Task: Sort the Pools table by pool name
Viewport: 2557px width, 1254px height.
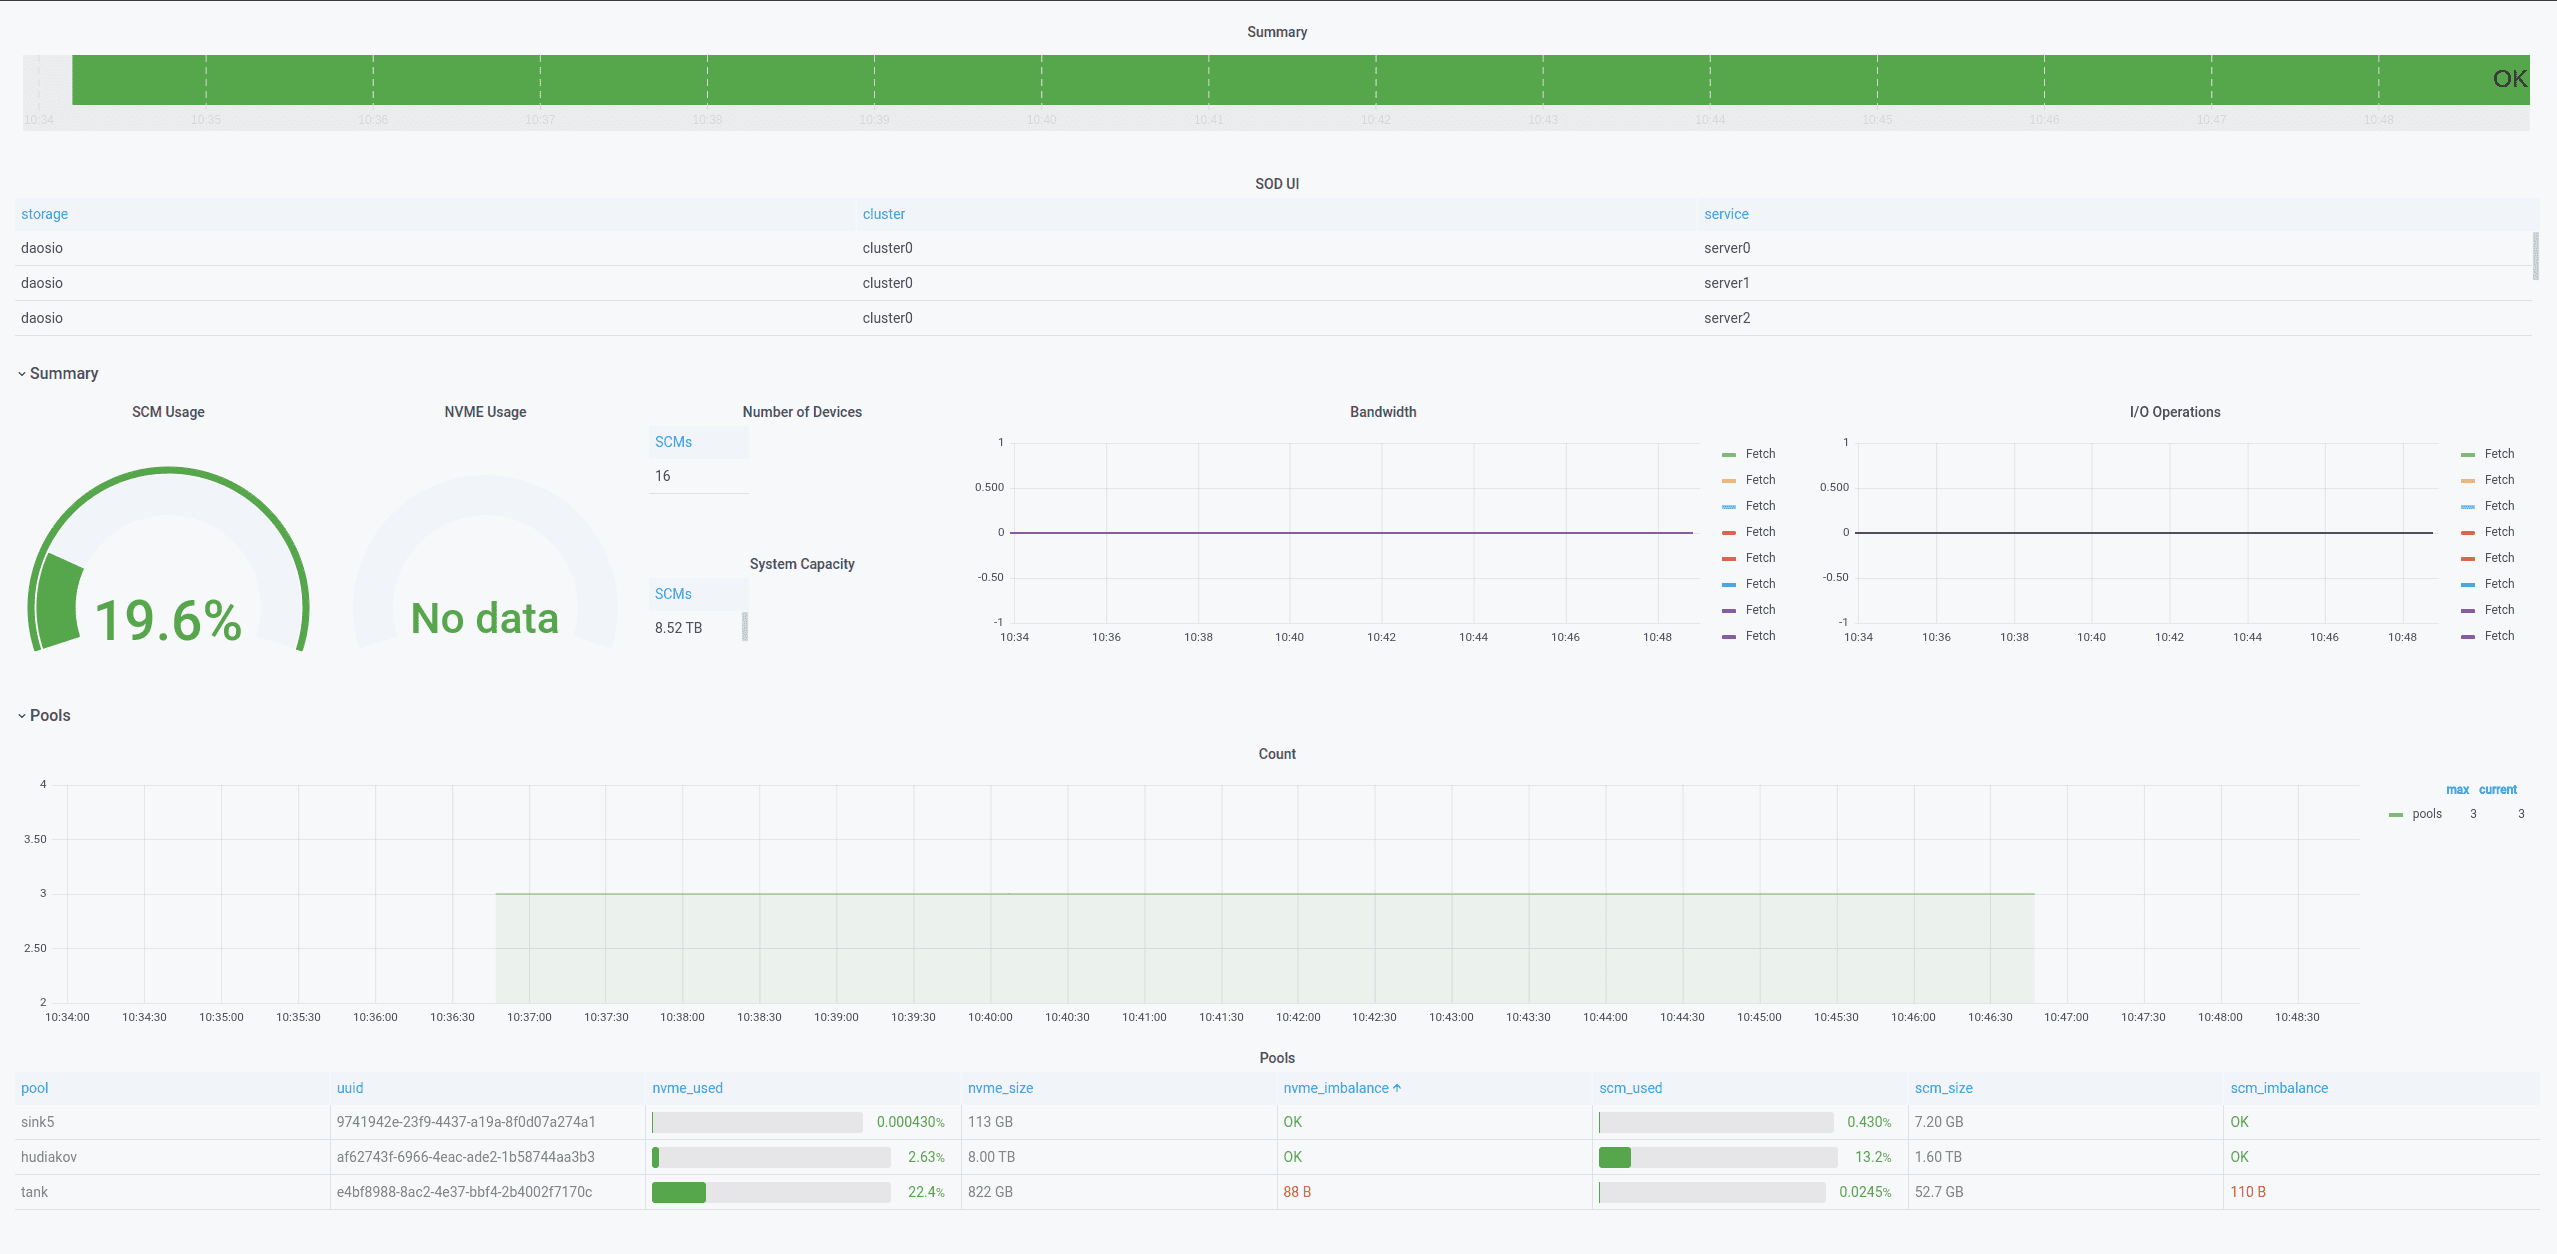Action: point(34,1087)
